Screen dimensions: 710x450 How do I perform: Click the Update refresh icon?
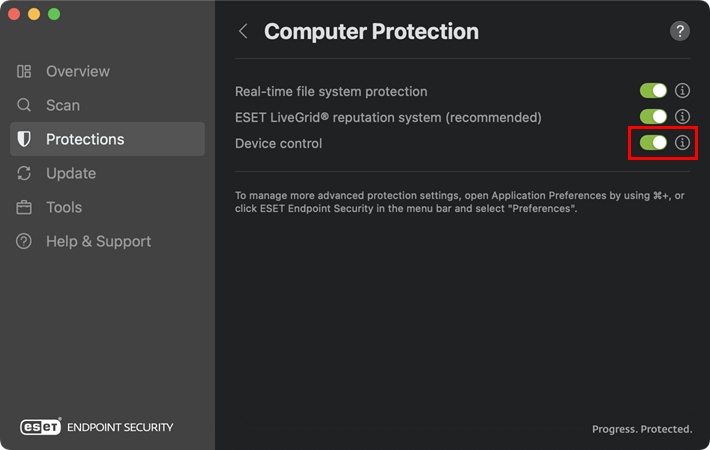24,173
